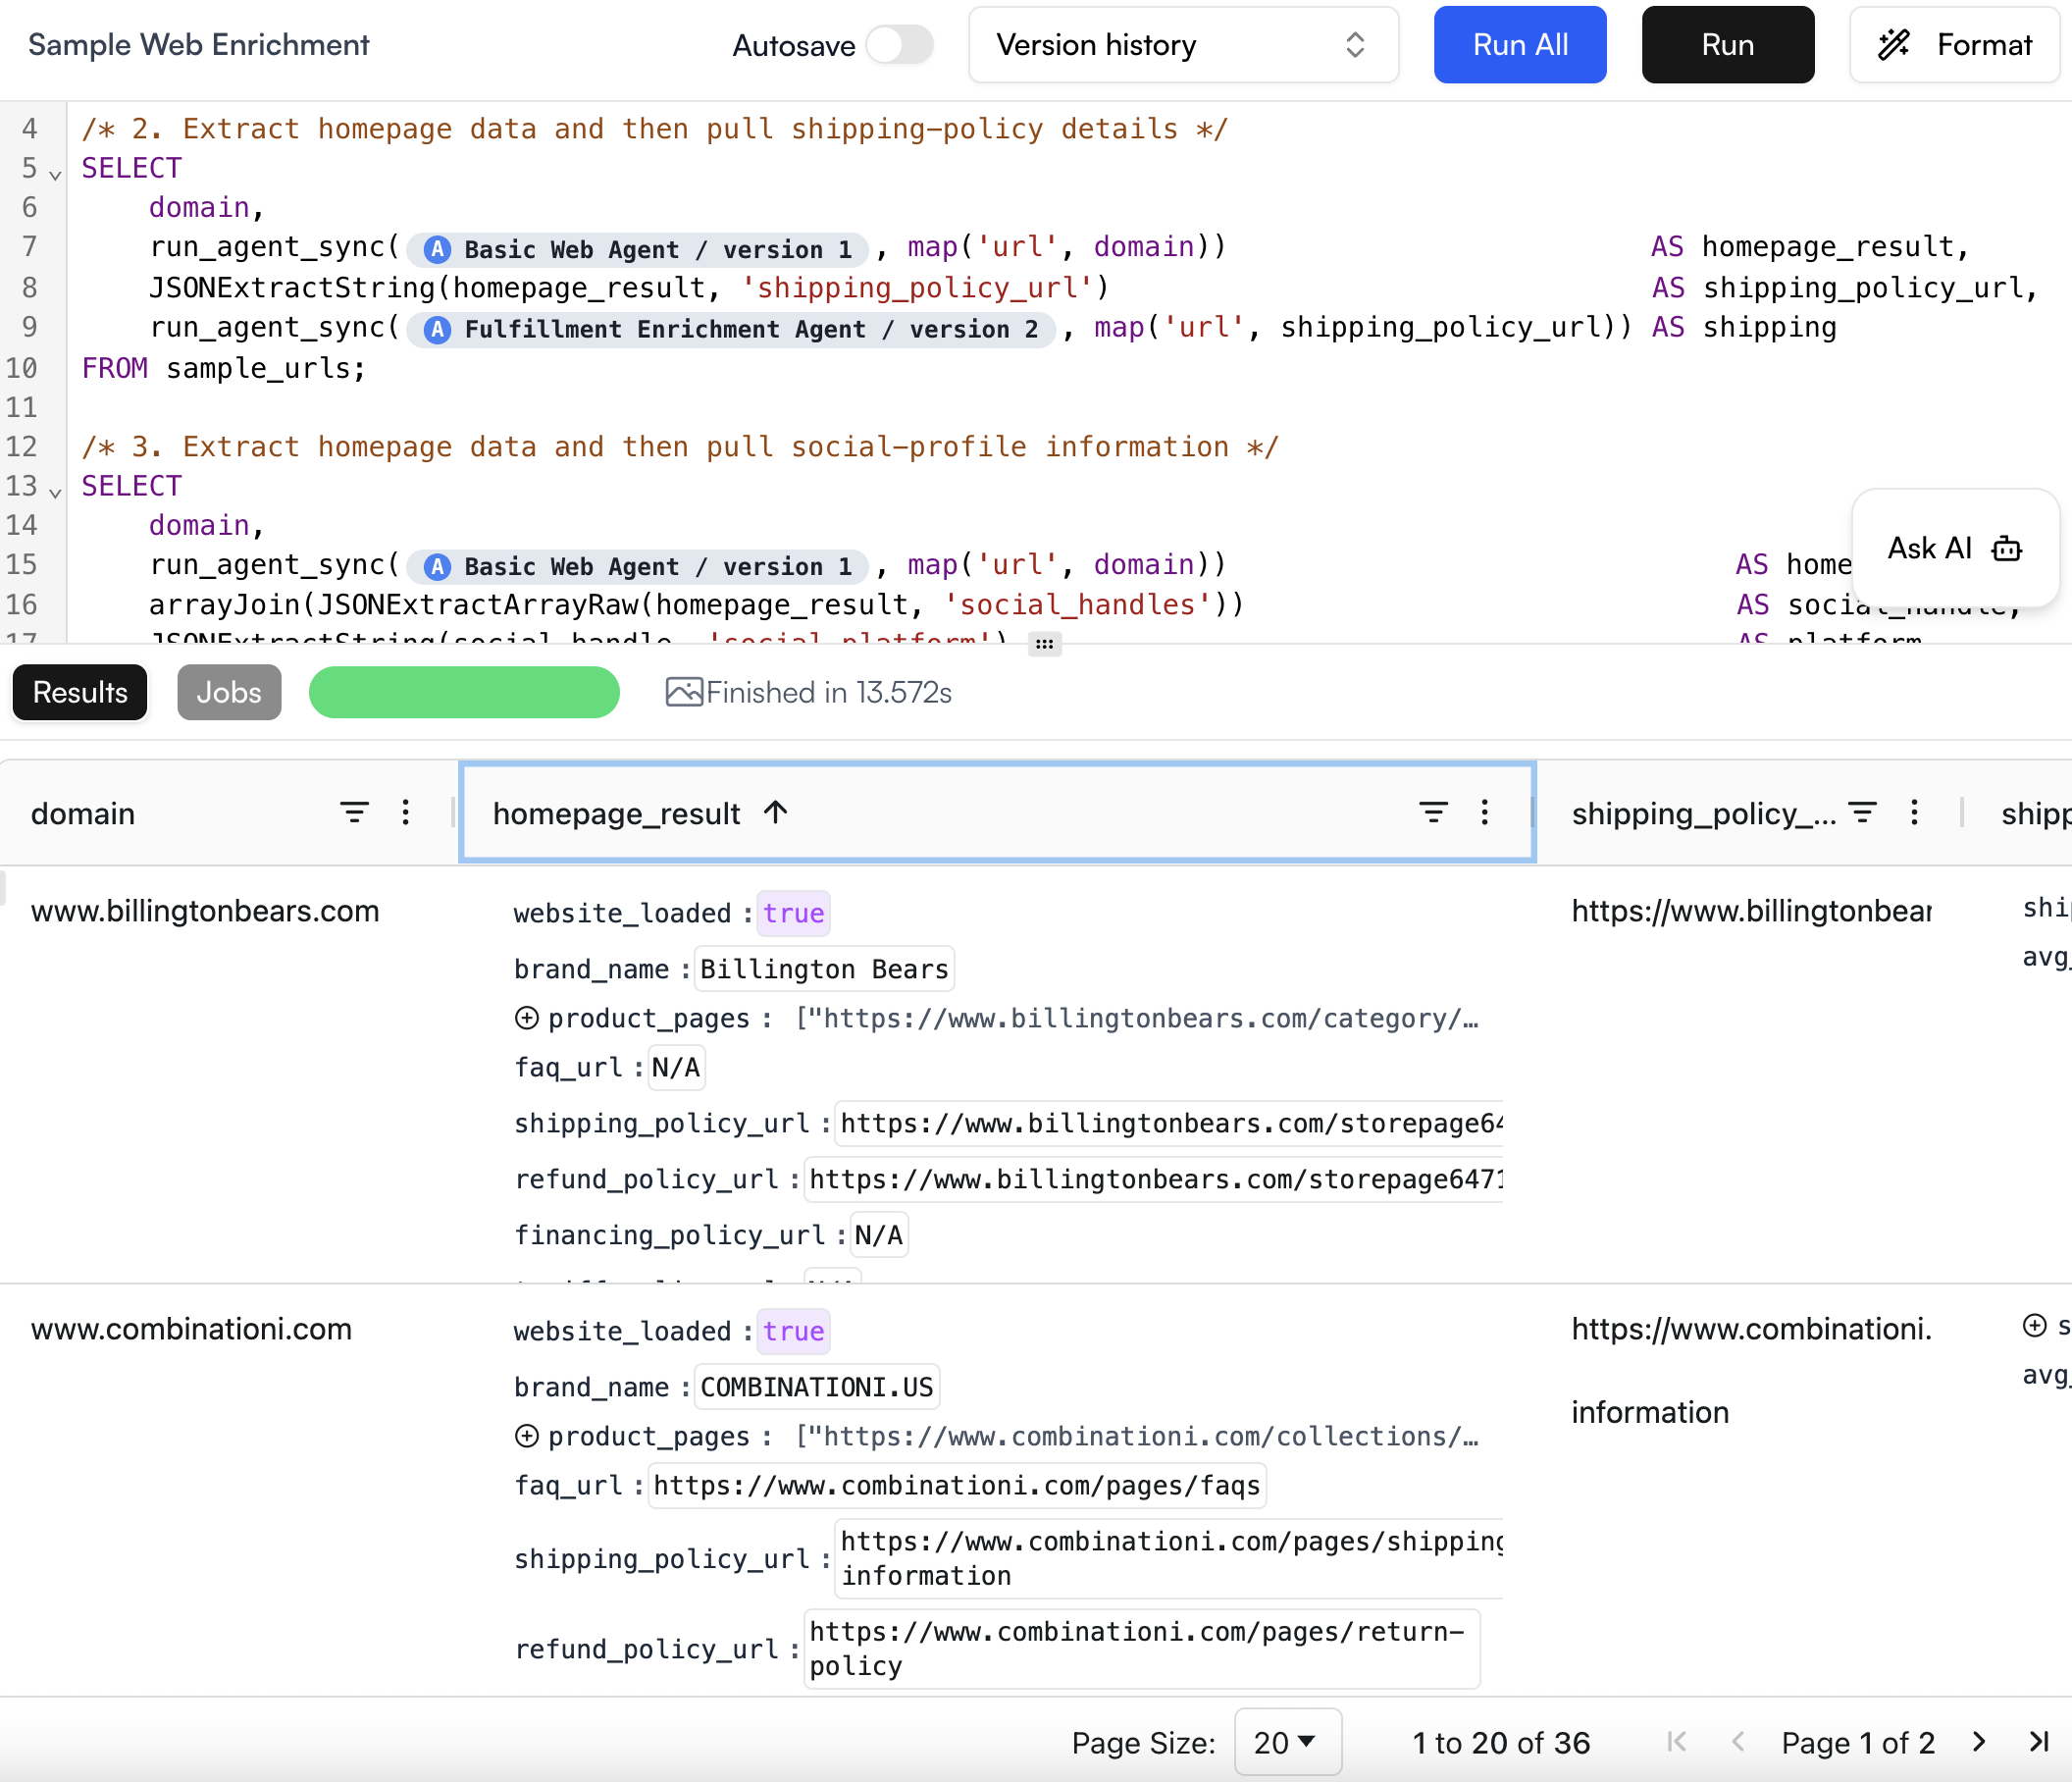The image size is (2072, 1782).
Task: Collapse the SELECT block at line 5
Action: coord(56,175)
